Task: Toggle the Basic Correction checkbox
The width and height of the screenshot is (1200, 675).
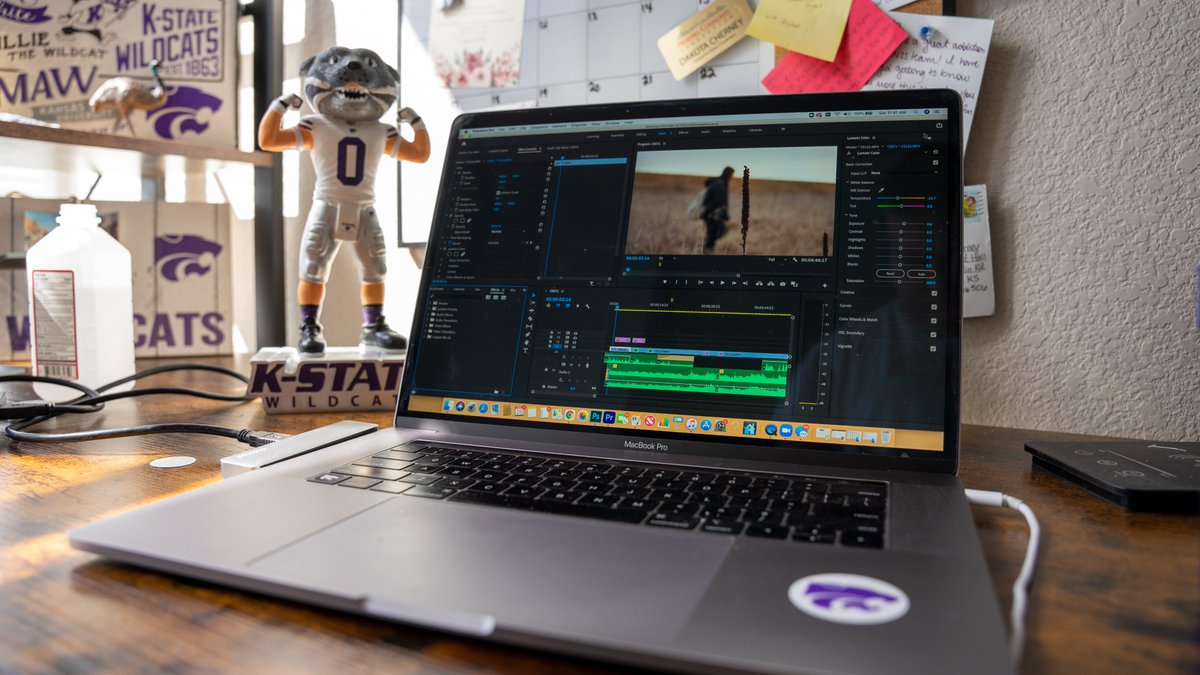Action: click(x=935, y=162)
